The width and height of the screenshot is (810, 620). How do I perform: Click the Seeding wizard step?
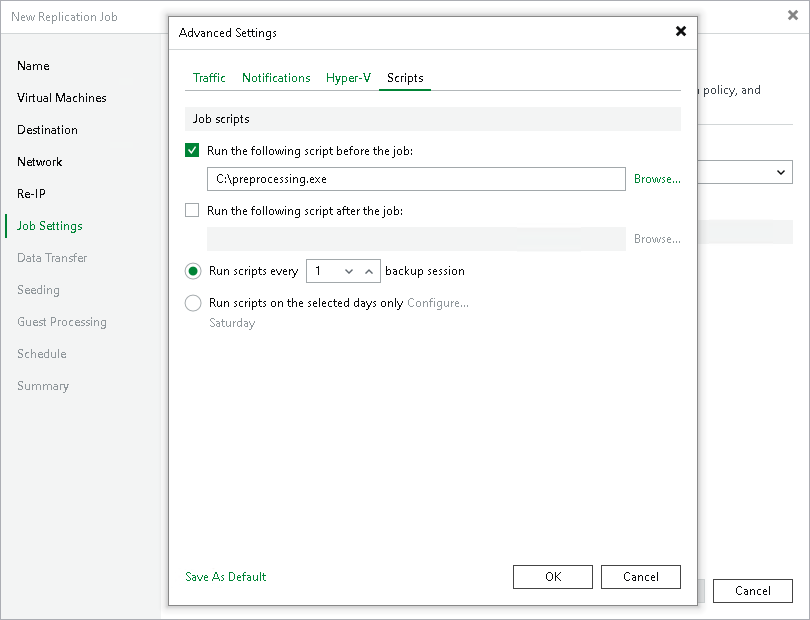click(38, 290)
